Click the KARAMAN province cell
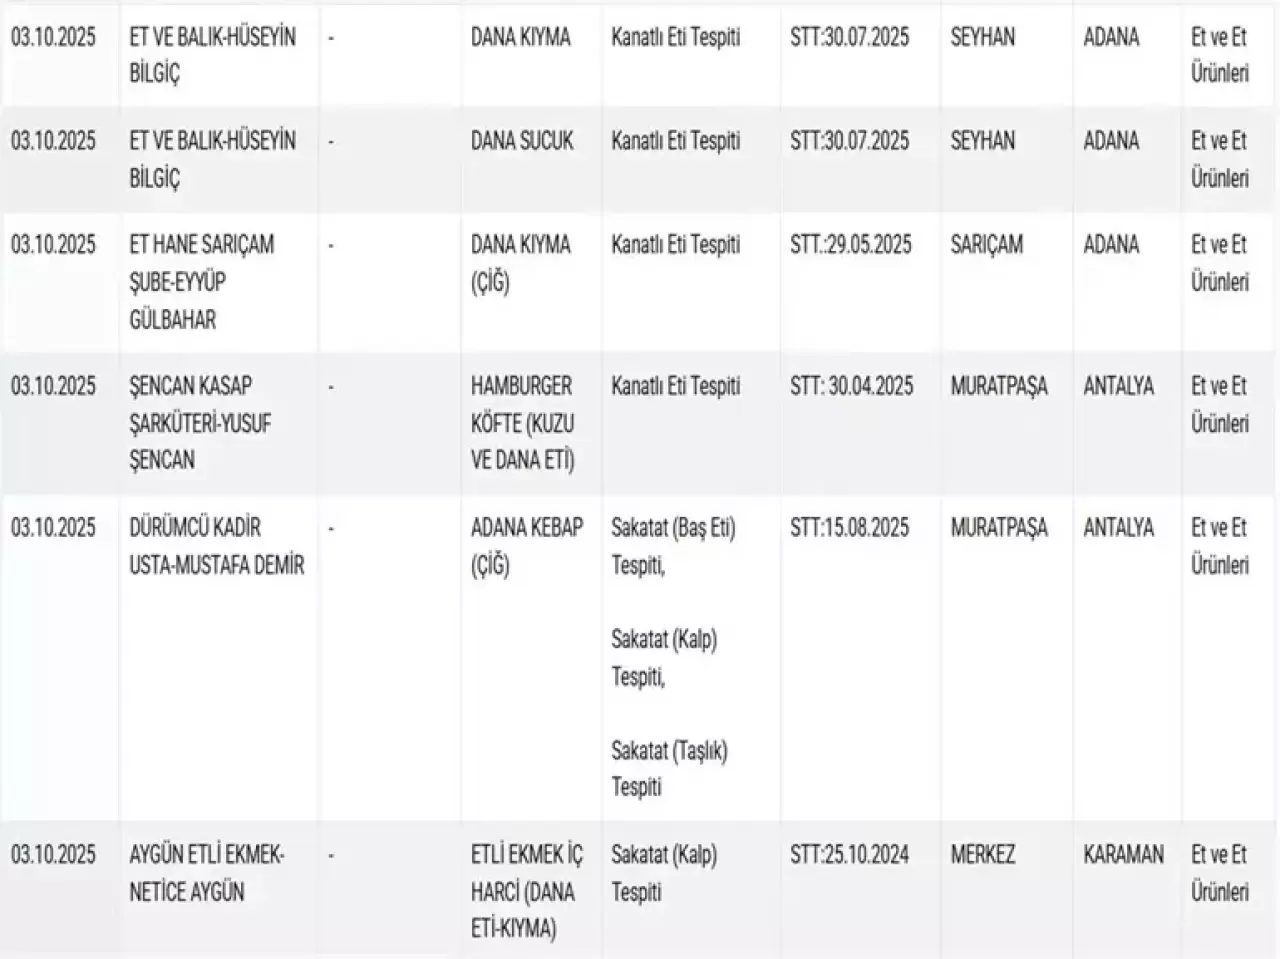1280x959 pixels. pos(1123,854)
